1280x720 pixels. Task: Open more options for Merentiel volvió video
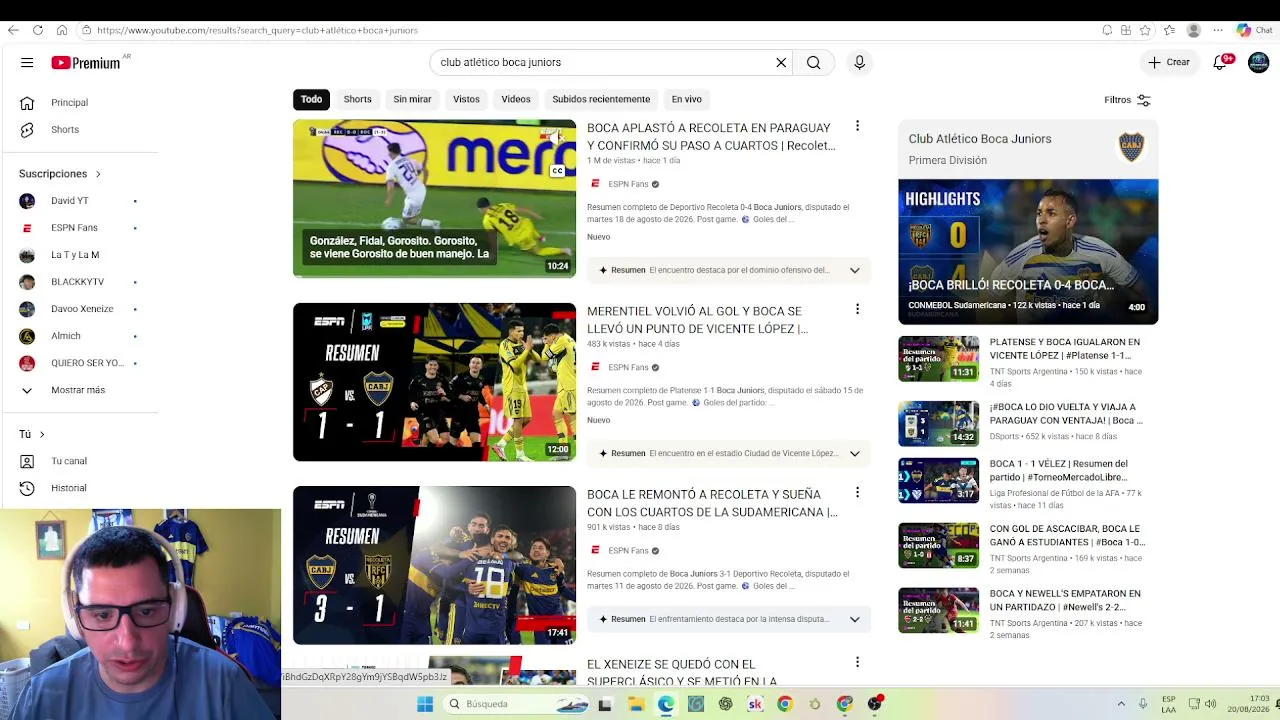click(x=857, y=309)
